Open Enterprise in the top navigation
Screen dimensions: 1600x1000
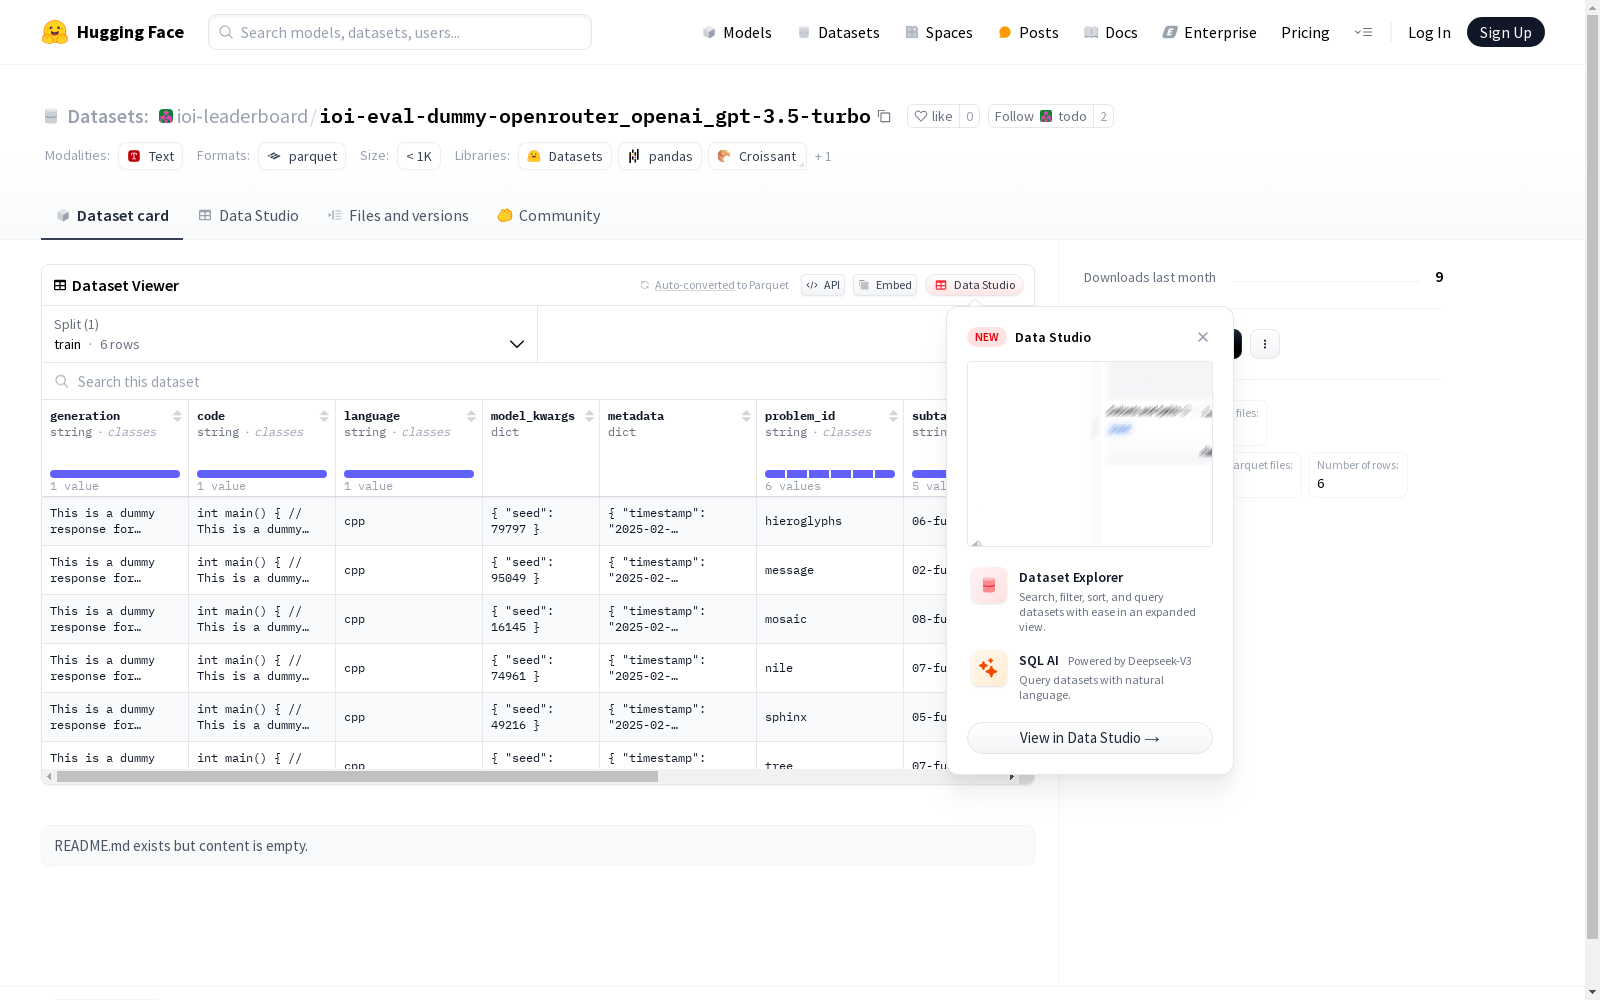click(1210, 32)
